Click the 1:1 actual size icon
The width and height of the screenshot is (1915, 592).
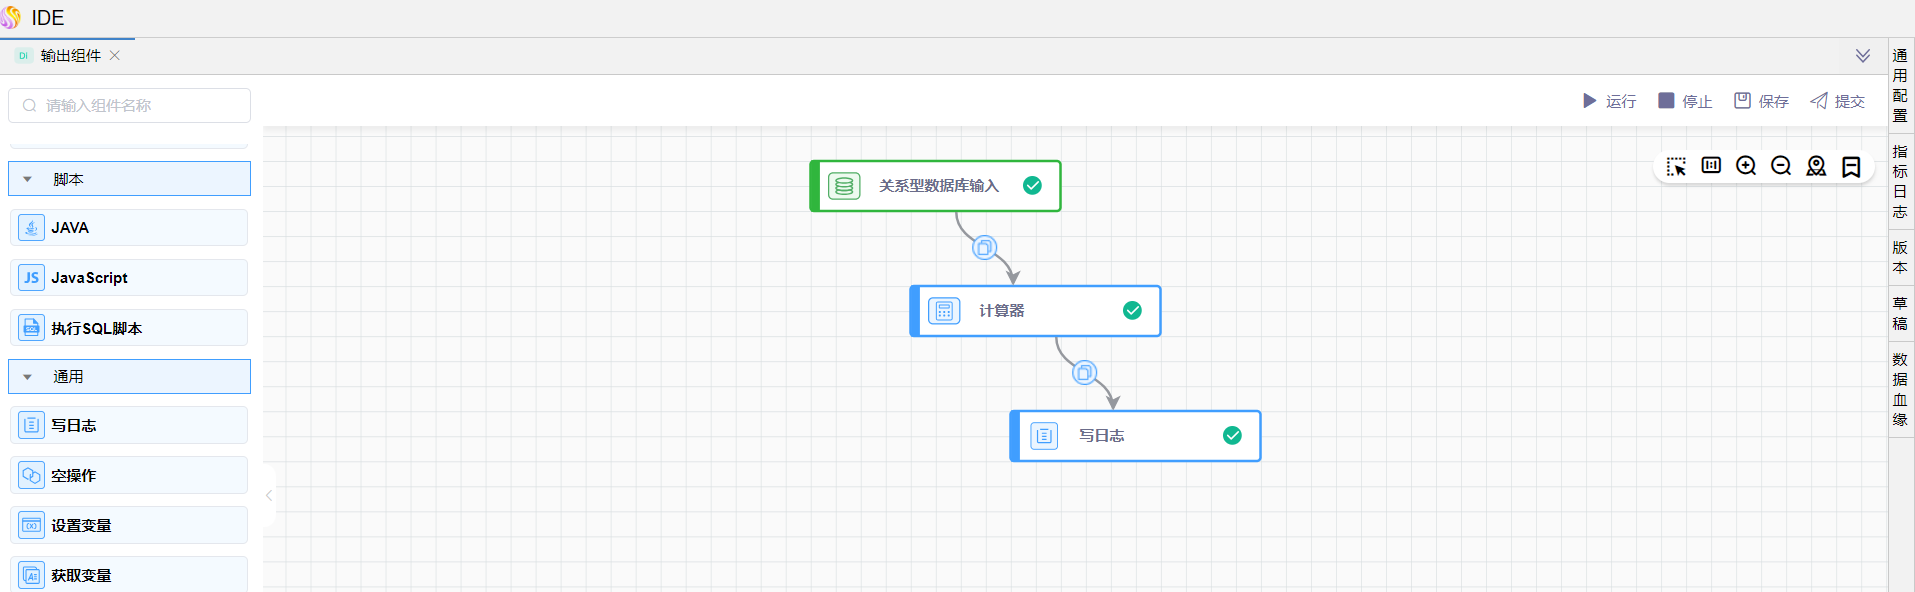[1711, 166]
